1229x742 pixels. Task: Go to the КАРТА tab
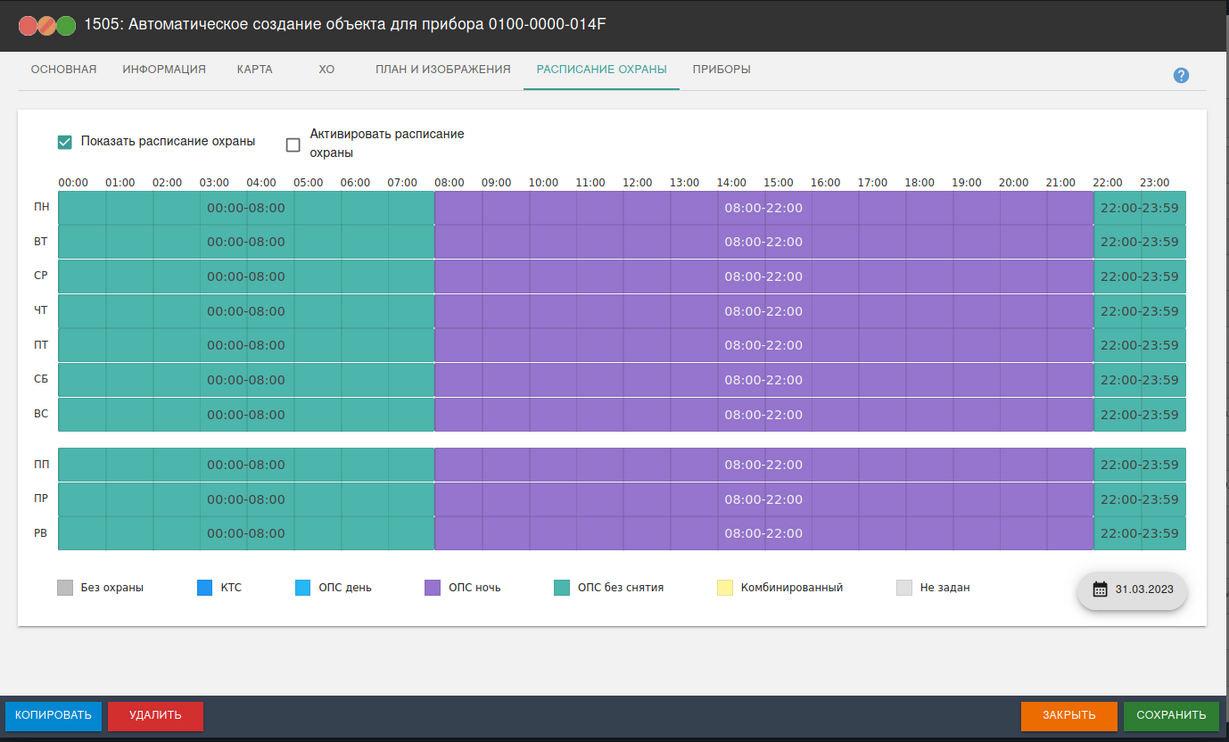tap(254, 70)
